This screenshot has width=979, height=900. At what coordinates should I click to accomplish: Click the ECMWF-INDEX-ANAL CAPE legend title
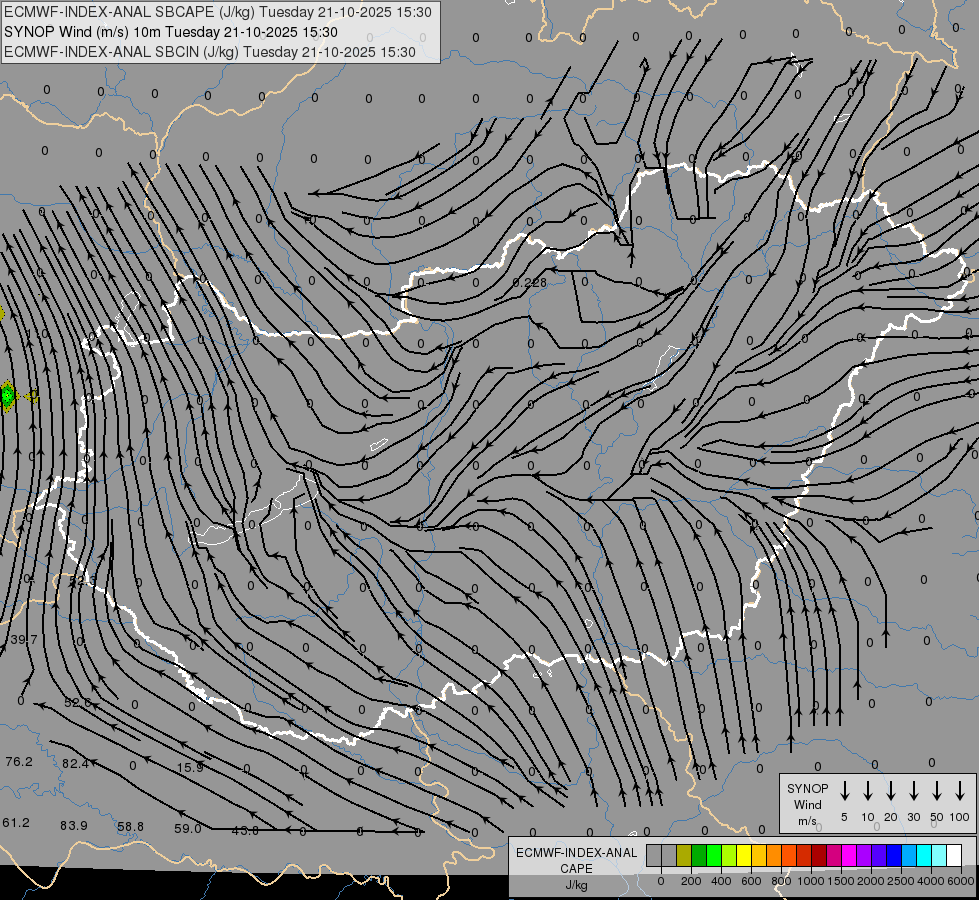(576, 861)
